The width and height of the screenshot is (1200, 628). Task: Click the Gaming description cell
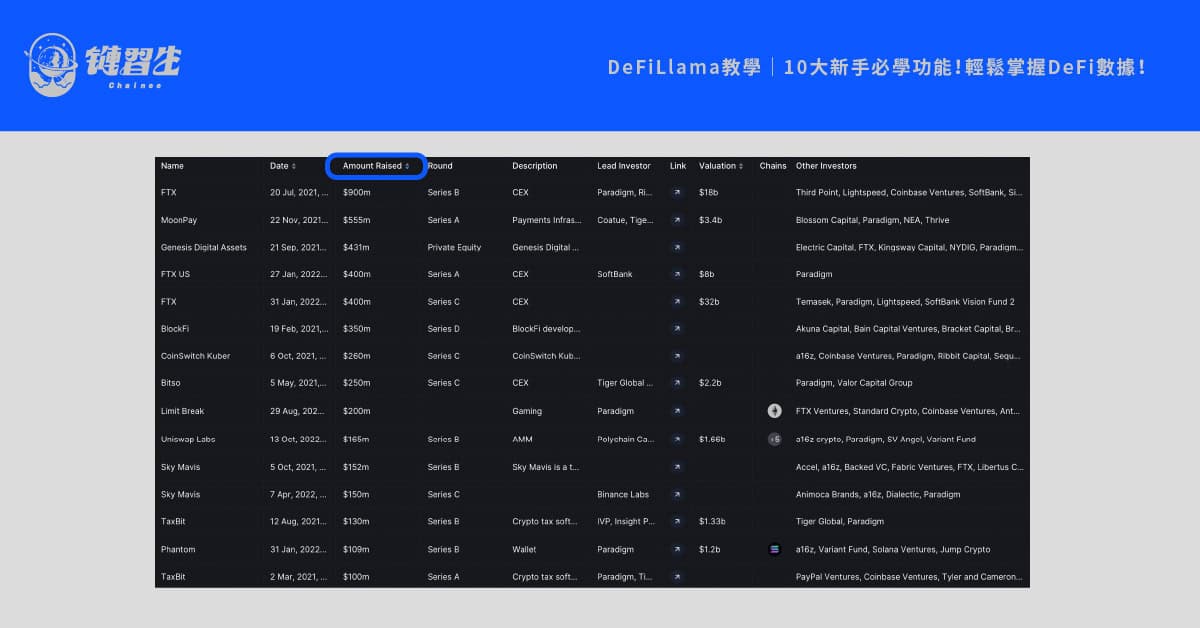pyautogui.click(x=527, y=411)
